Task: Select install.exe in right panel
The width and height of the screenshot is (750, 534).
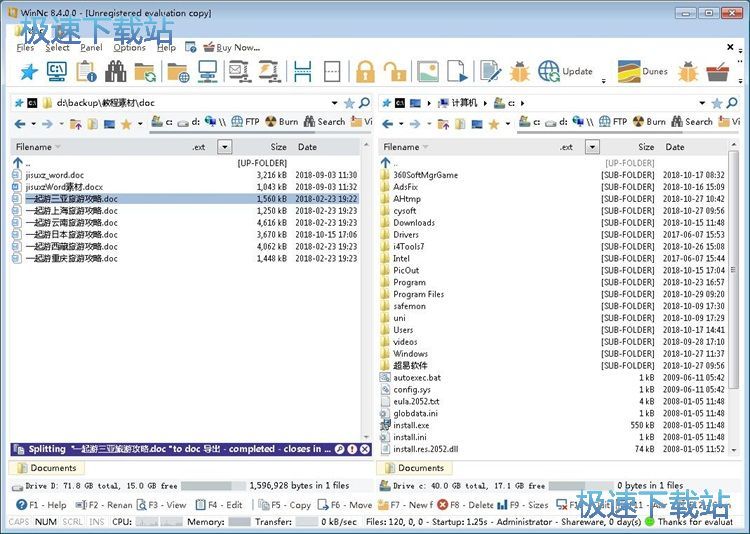Action: click(553, 425)
